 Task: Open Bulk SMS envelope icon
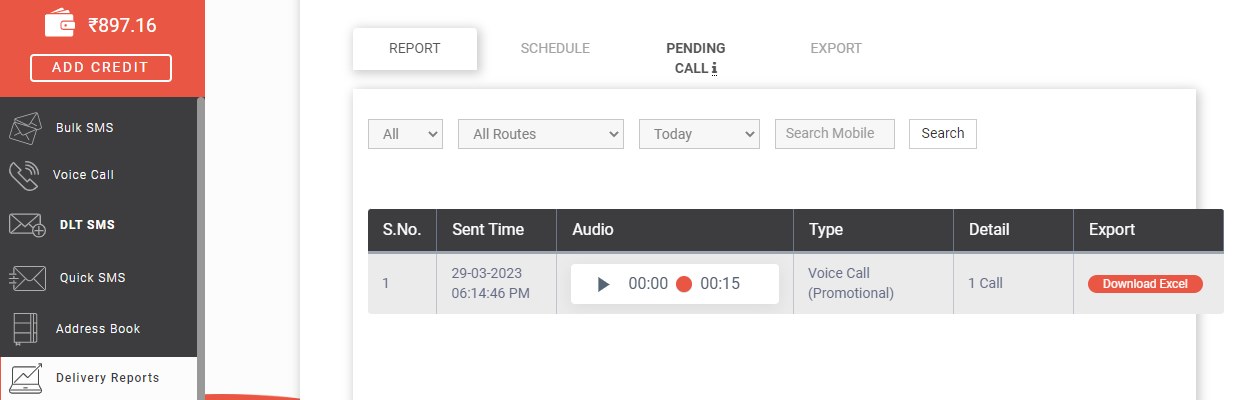click(x=24, y=128)
